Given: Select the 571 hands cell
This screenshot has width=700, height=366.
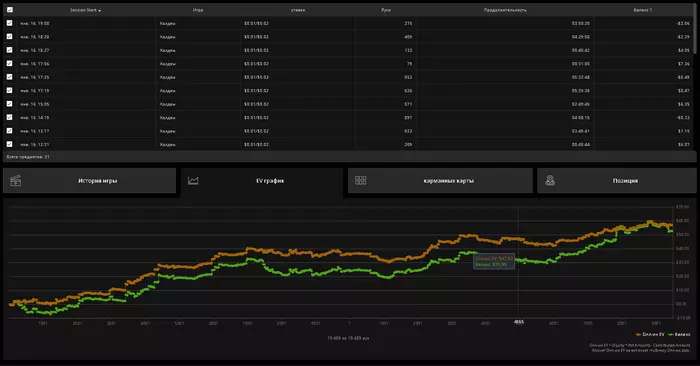Looking at the screenshot, I should point(408,104).
